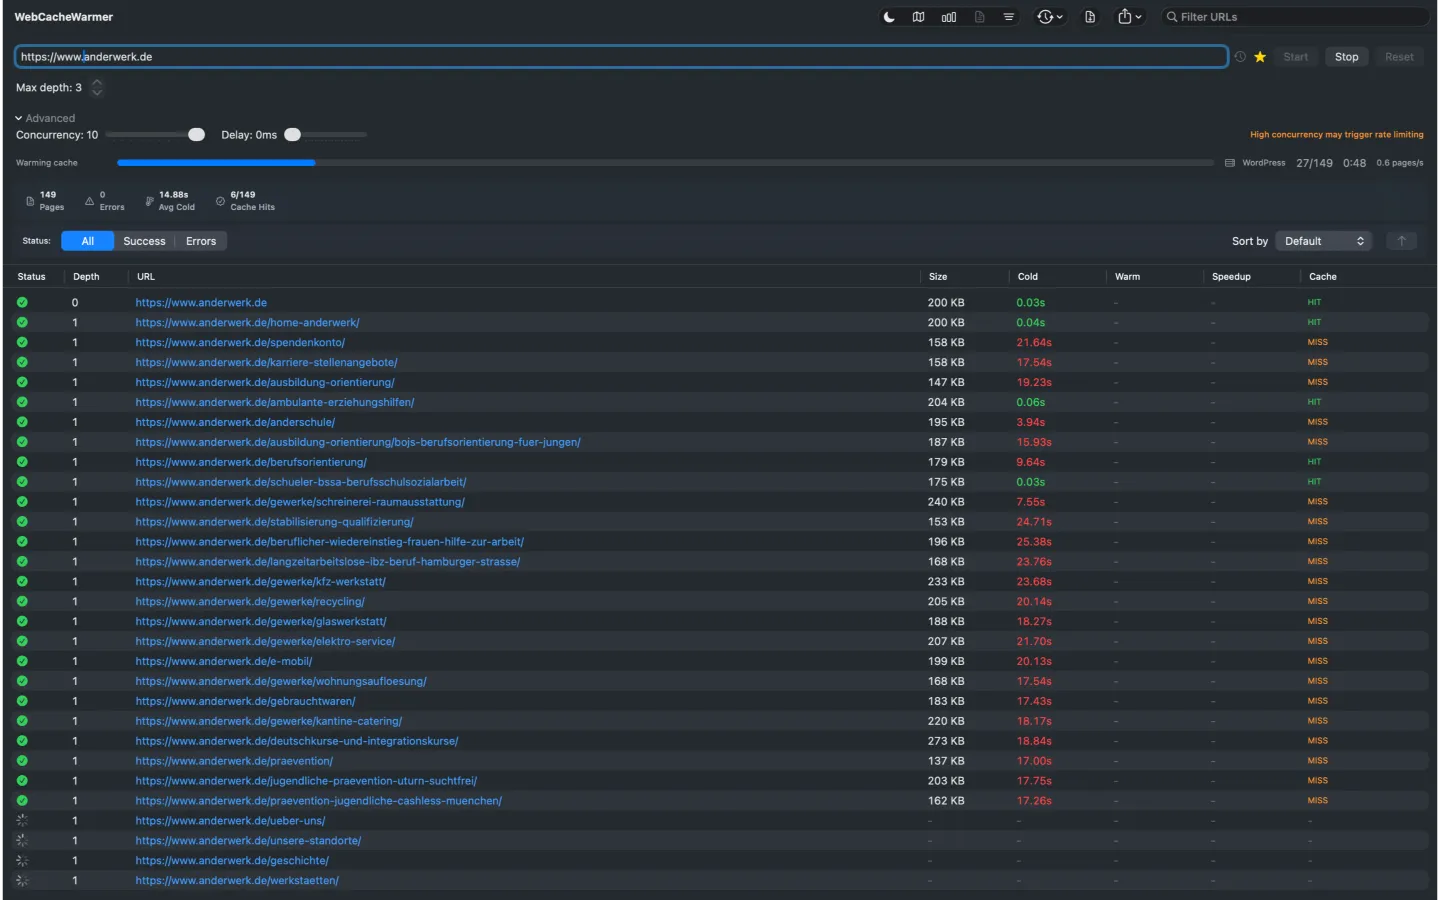This screenshot has height=900, width=1440.
Task: Switch to the Success status filter
Action: coord(144,241)
